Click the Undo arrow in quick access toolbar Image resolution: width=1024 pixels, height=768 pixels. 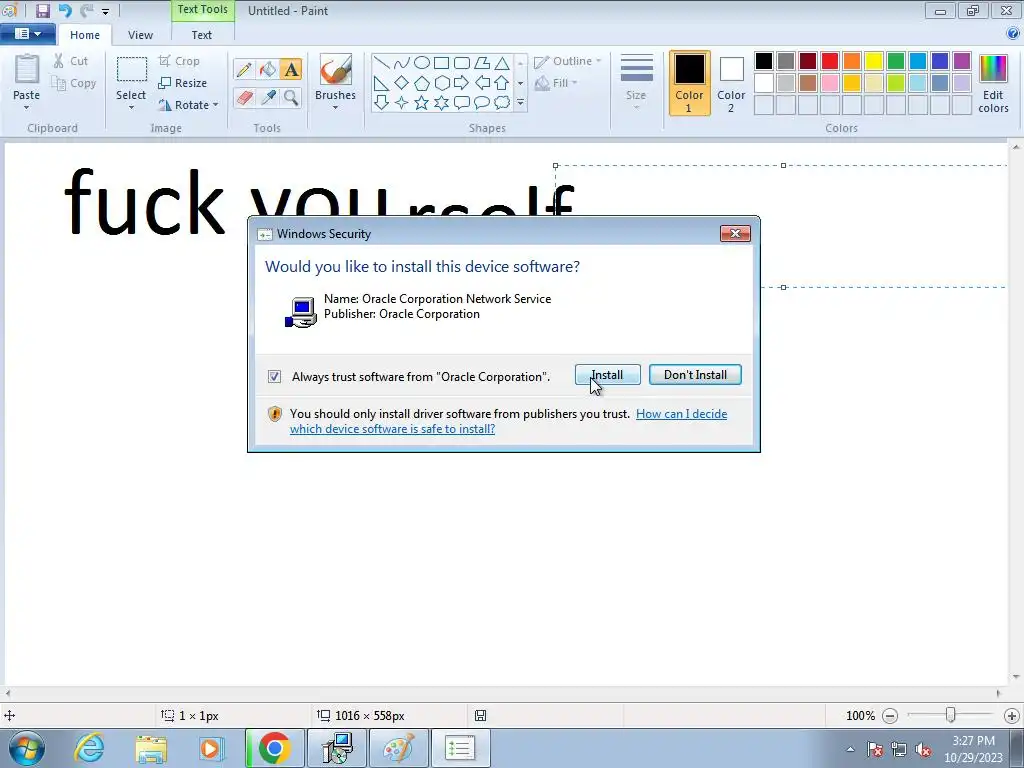[x=65, y=10]
